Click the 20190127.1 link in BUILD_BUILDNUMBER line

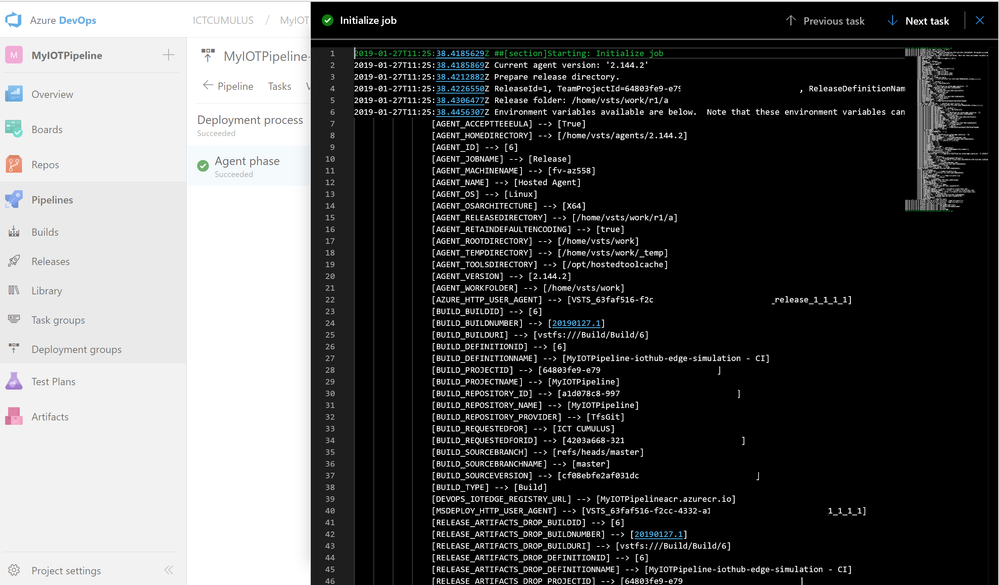click(577, 323)
